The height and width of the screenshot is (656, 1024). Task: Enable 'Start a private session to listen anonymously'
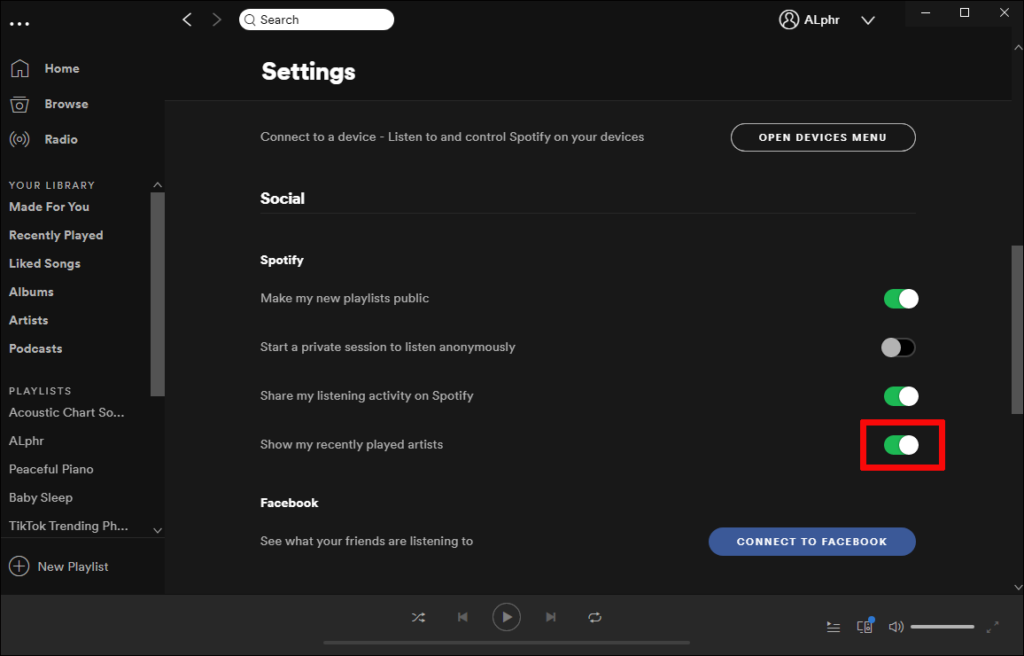pos(898,347)
